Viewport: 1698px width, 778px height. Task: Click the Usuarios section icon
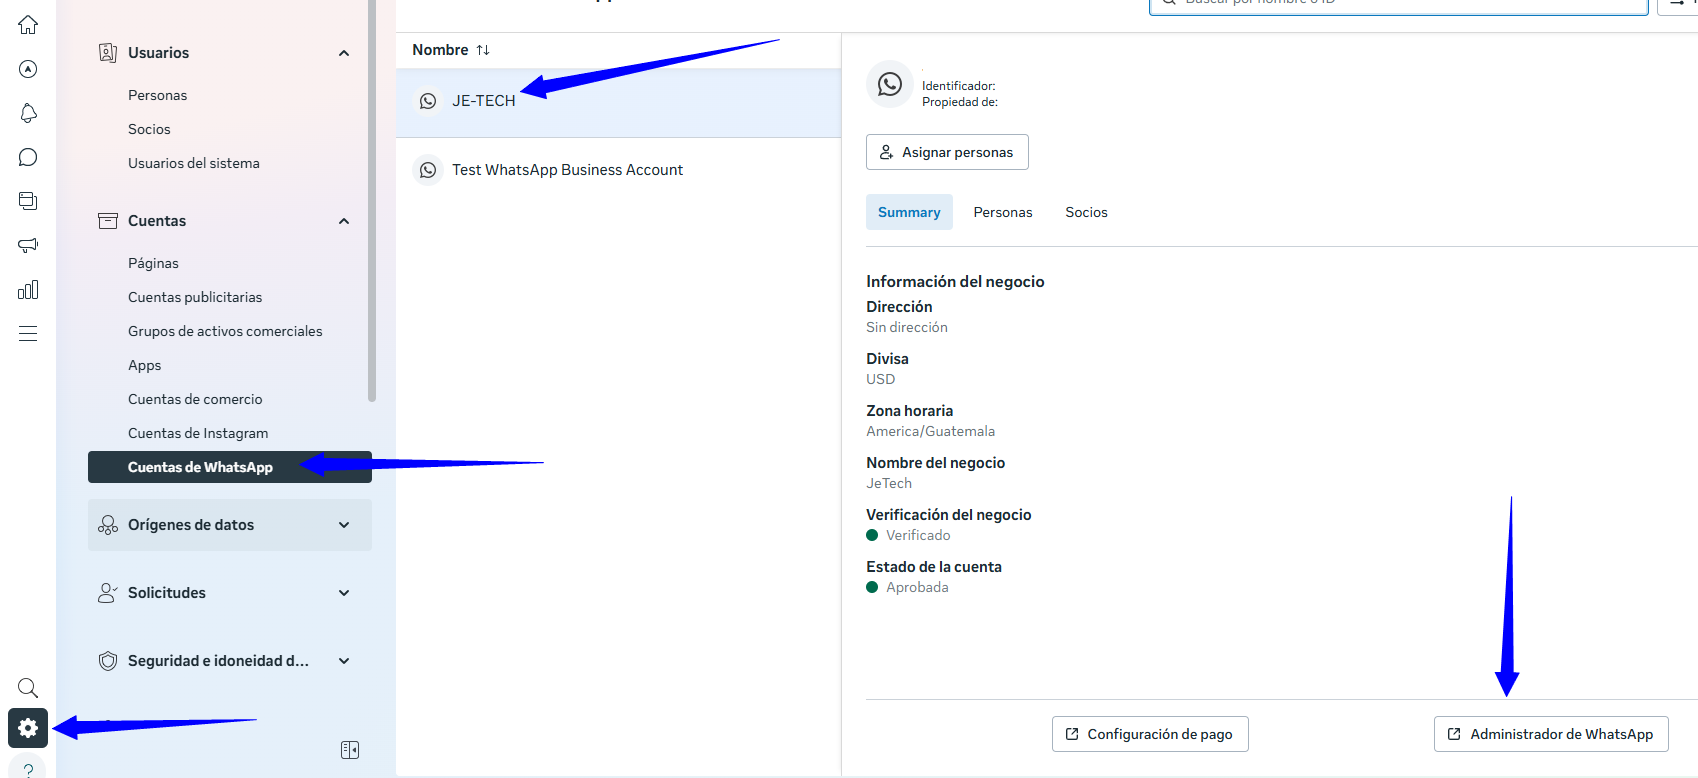pos(108,53)
